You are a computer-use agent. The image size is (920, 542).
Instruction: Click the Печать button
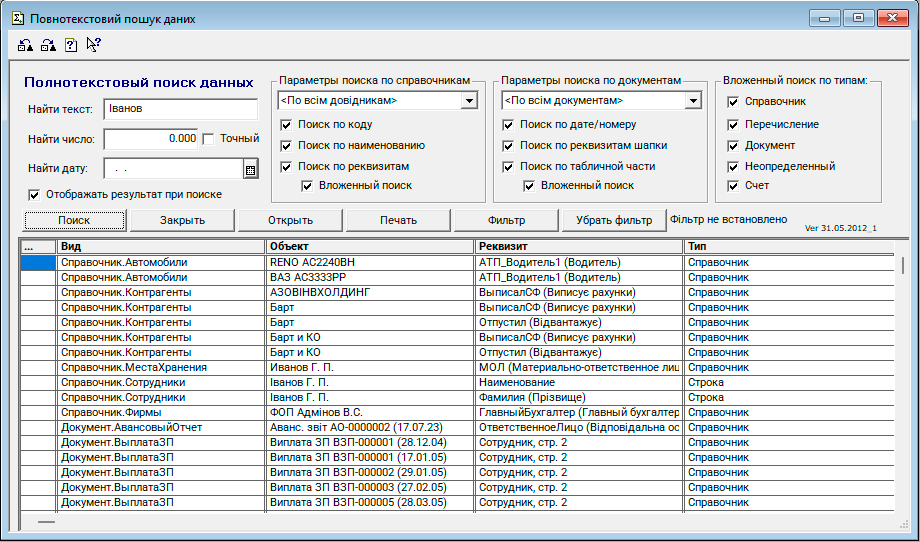(x=398, y=220)
